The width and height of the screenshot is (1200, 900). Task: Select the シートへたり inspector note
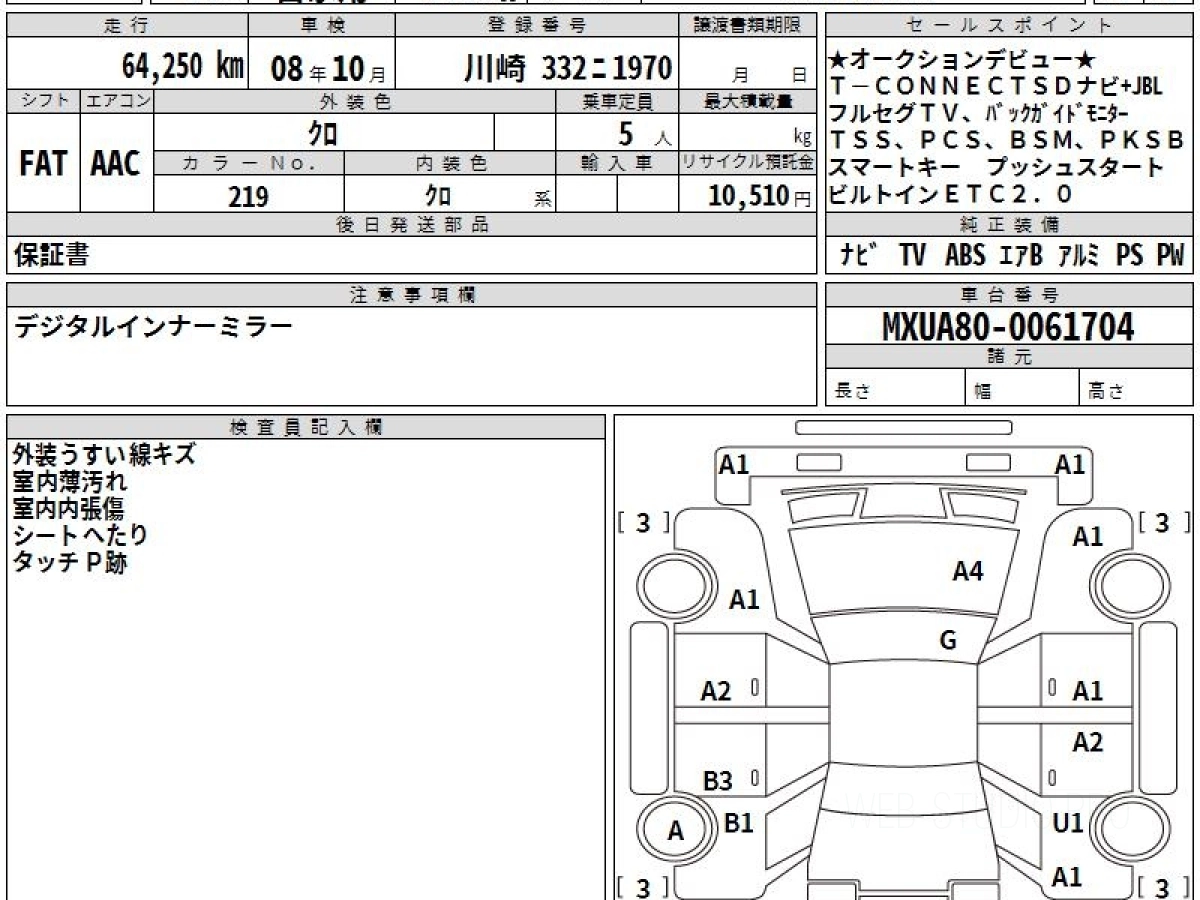[x=80, y=536]
